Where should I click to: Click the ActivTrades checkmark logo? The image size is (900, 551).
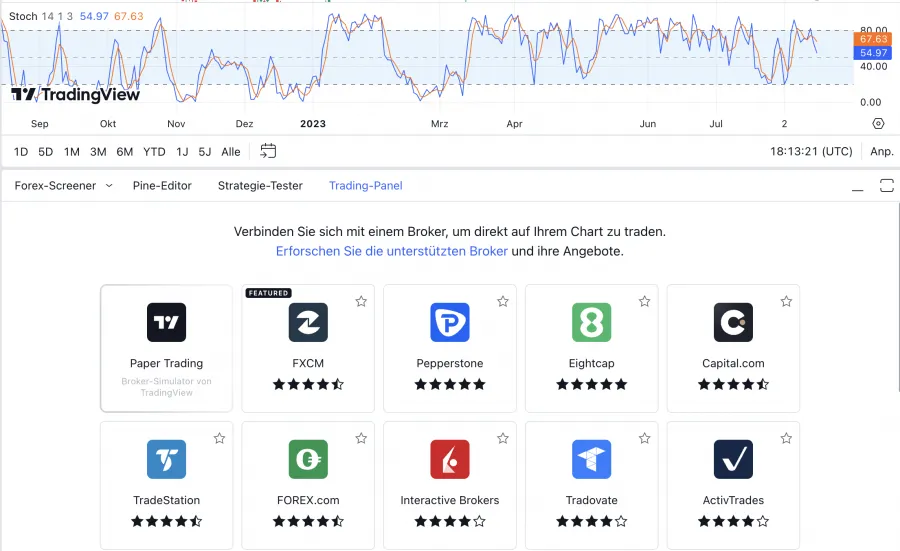pos(733,459)
